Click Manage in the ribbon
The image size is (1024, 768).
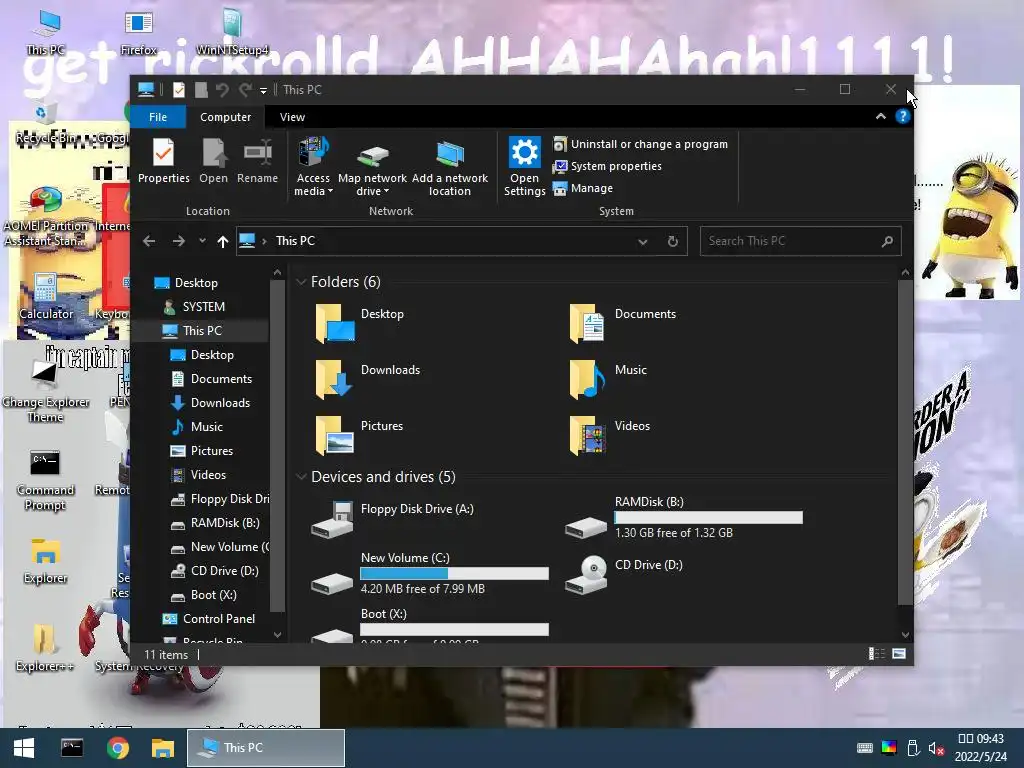click(583, 188)
